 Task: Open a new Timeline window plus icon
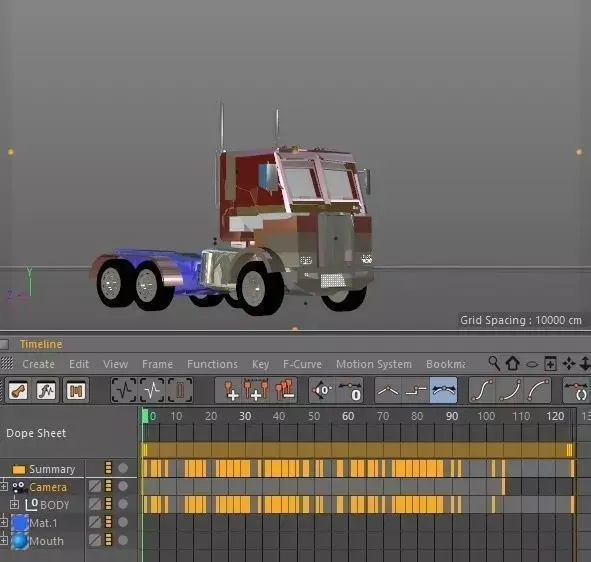[550, 364]
